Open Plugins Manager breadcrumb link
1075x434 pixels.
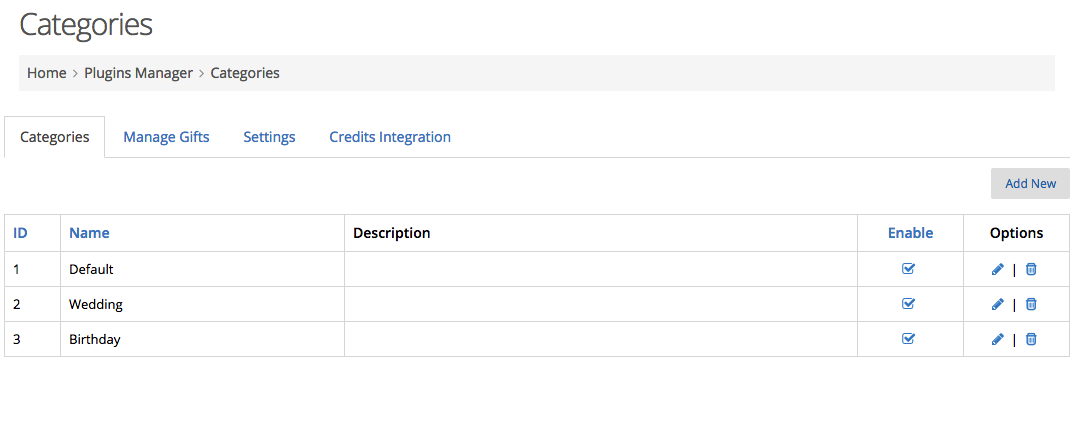[x=138, y=73]
